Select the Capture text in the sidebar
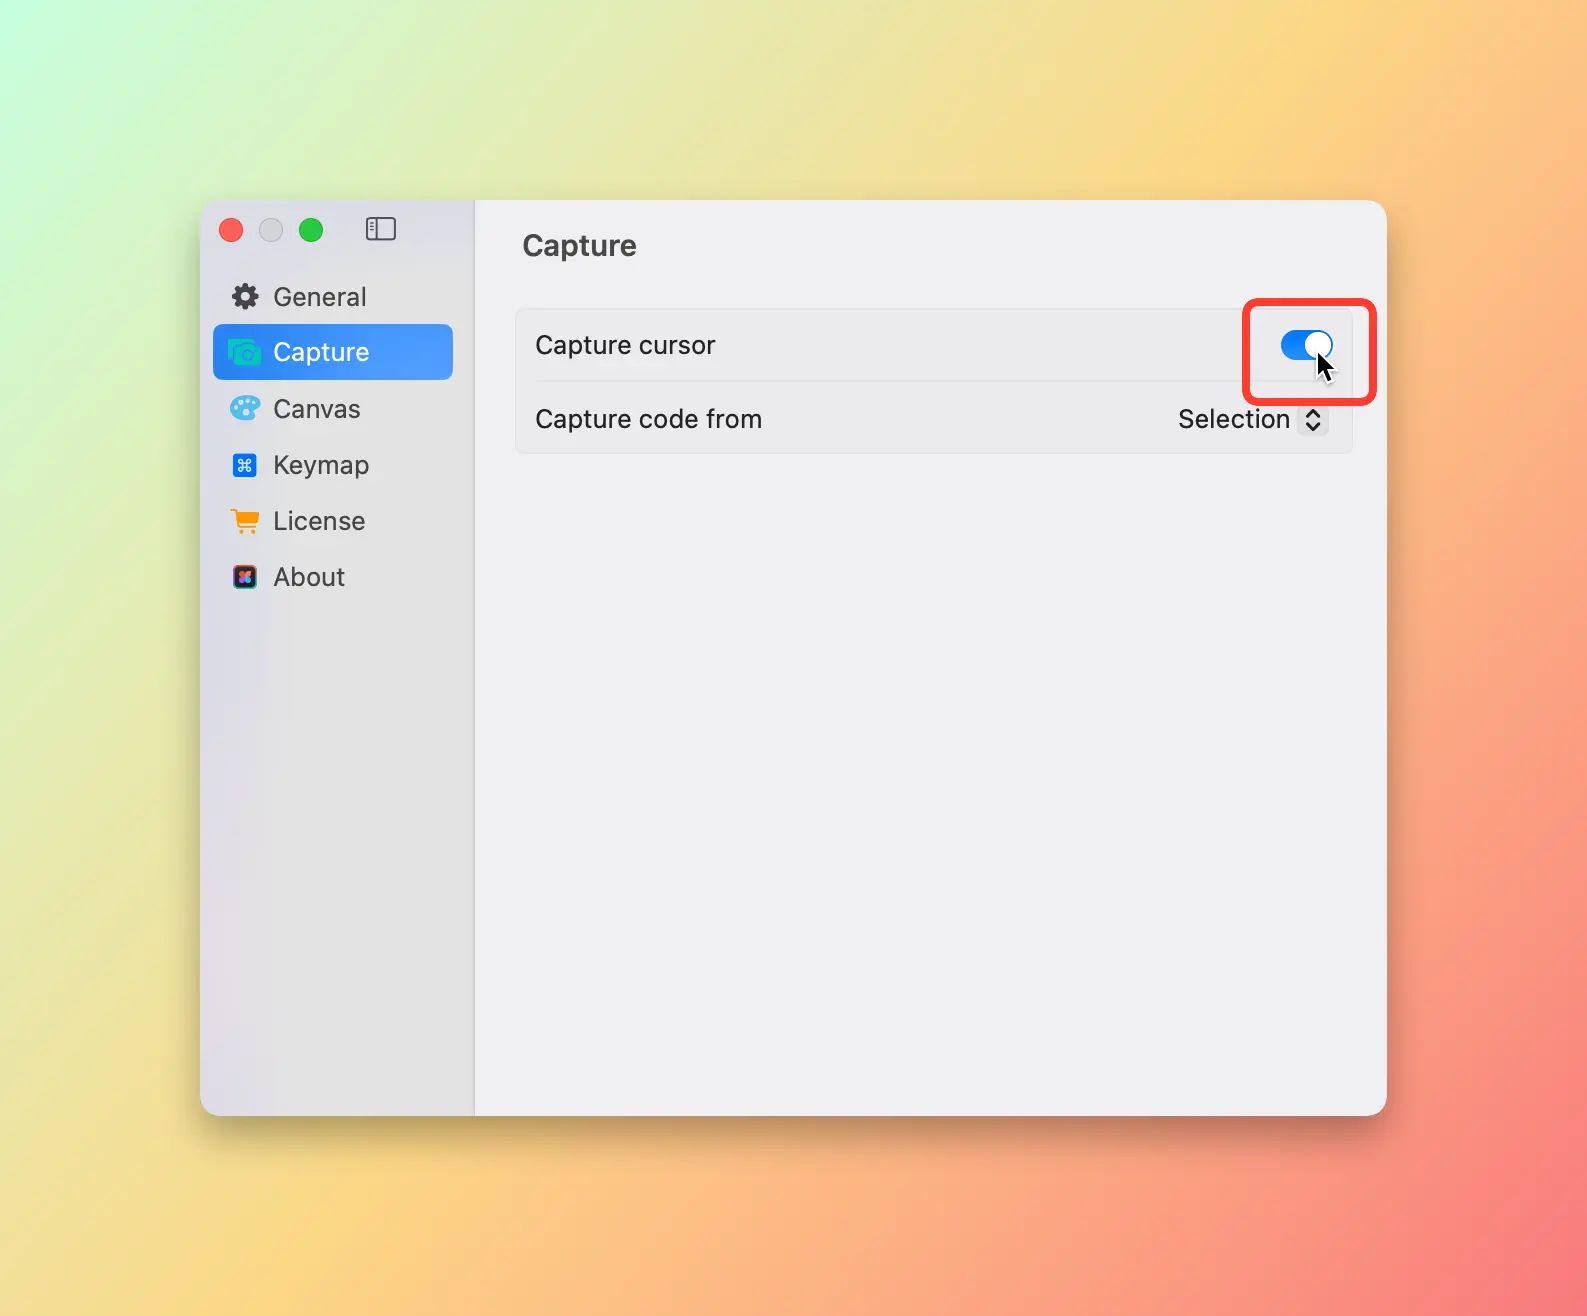Screen dimensions: 1587x1316 coord(321,352)
